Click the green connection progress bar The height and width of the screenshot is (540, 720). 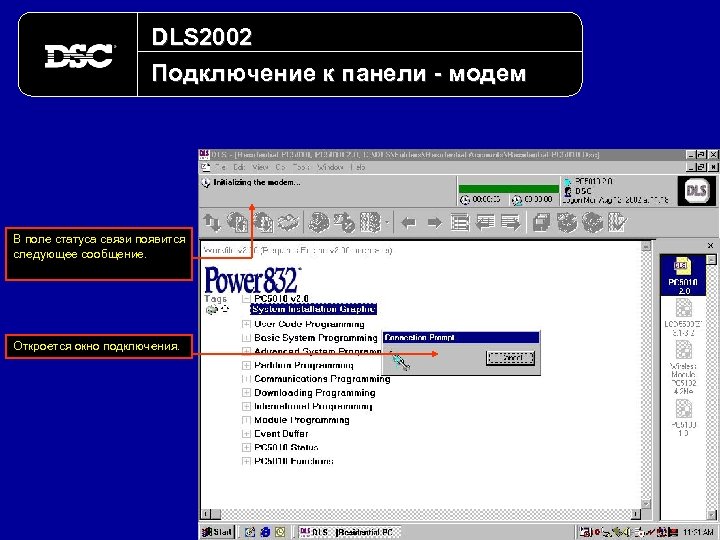pyautogui.click(x=508, y=189)
